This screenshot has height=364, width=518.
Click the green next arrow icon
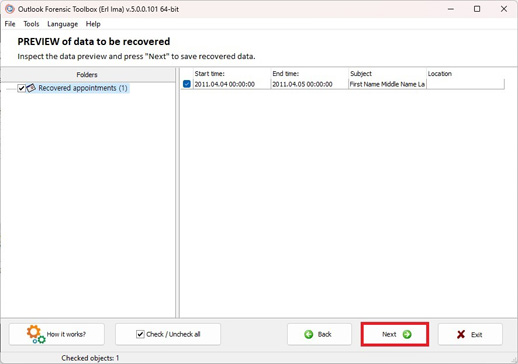click(407, 334)
